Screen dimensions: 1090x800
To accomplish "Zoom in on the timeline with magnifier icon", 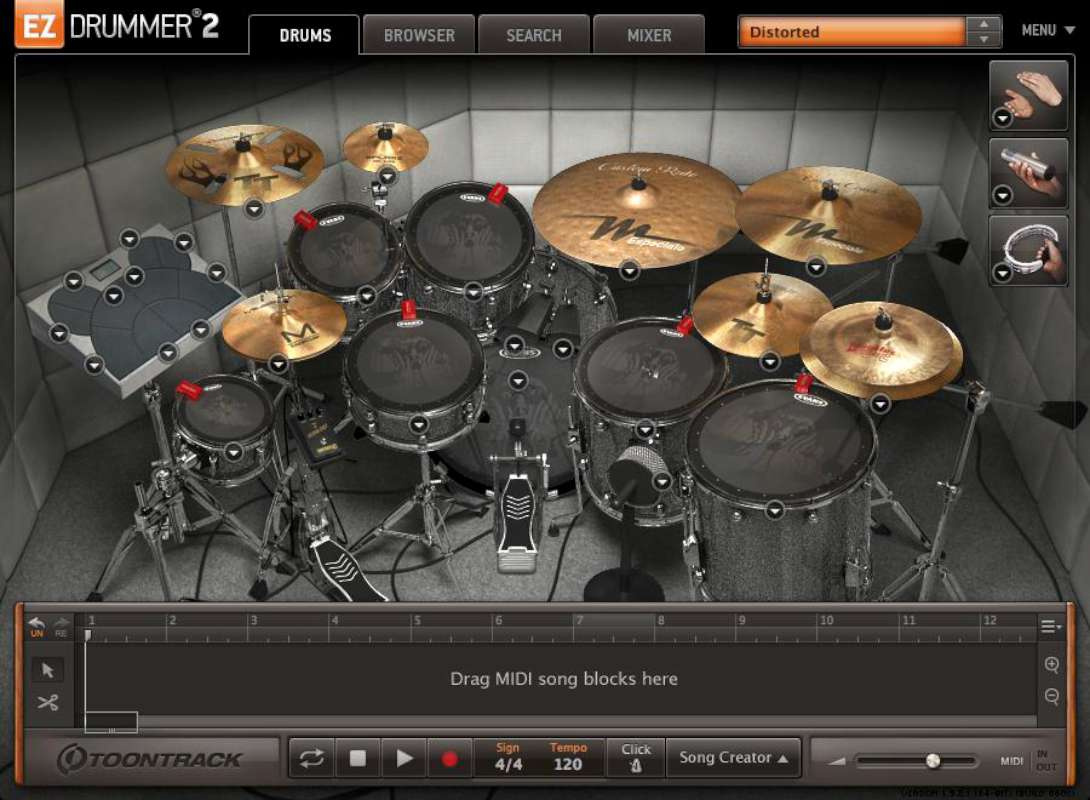I will [x=1051, y=662].
